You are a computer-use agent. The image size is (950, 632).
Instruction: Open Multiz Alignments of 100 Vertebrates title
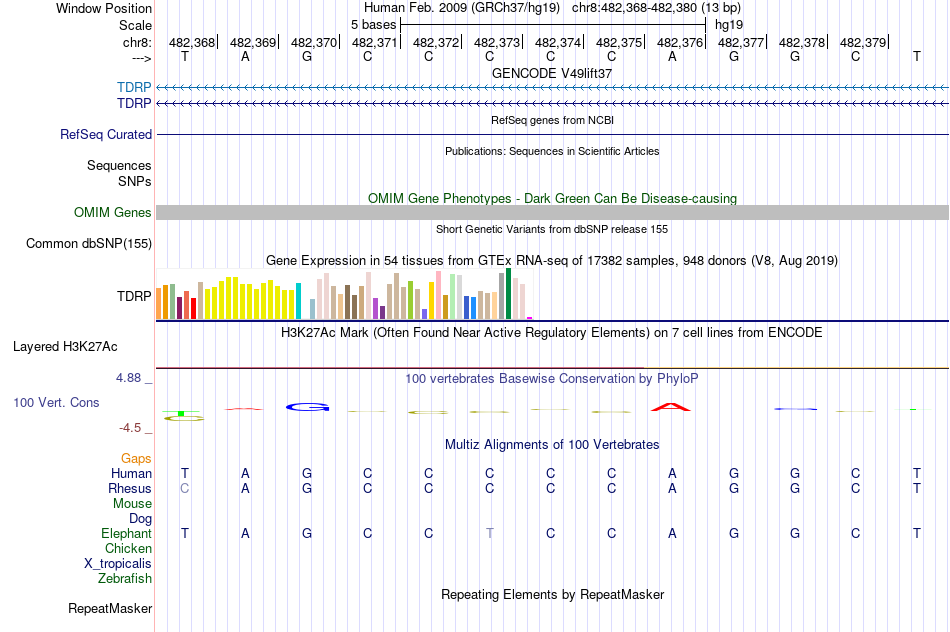point(552,445)
